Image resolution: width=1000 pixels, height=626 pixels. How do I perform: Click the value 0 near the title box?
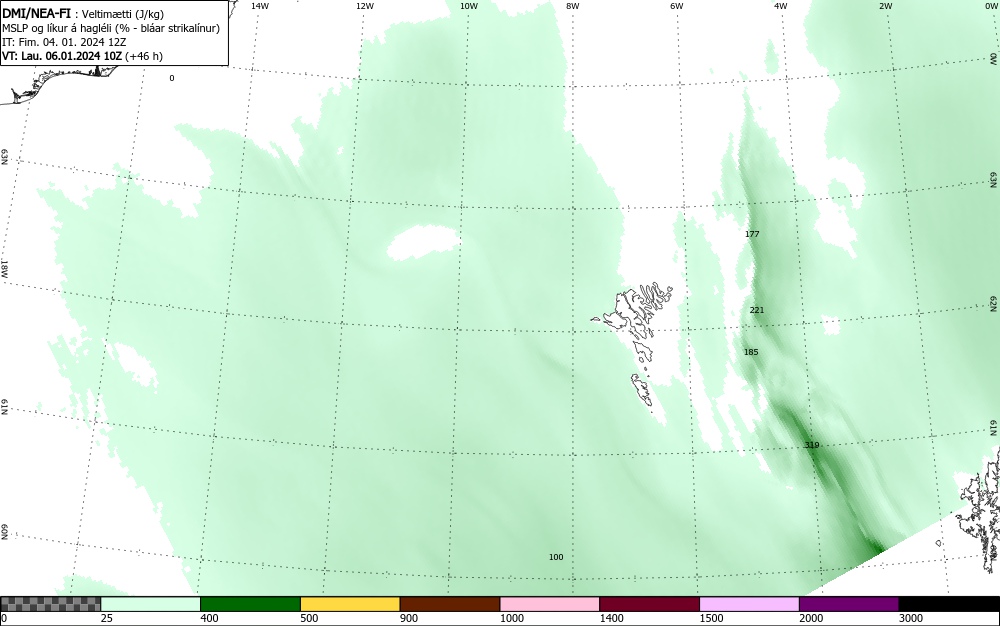pyautogui.click(x=172, y=78)
